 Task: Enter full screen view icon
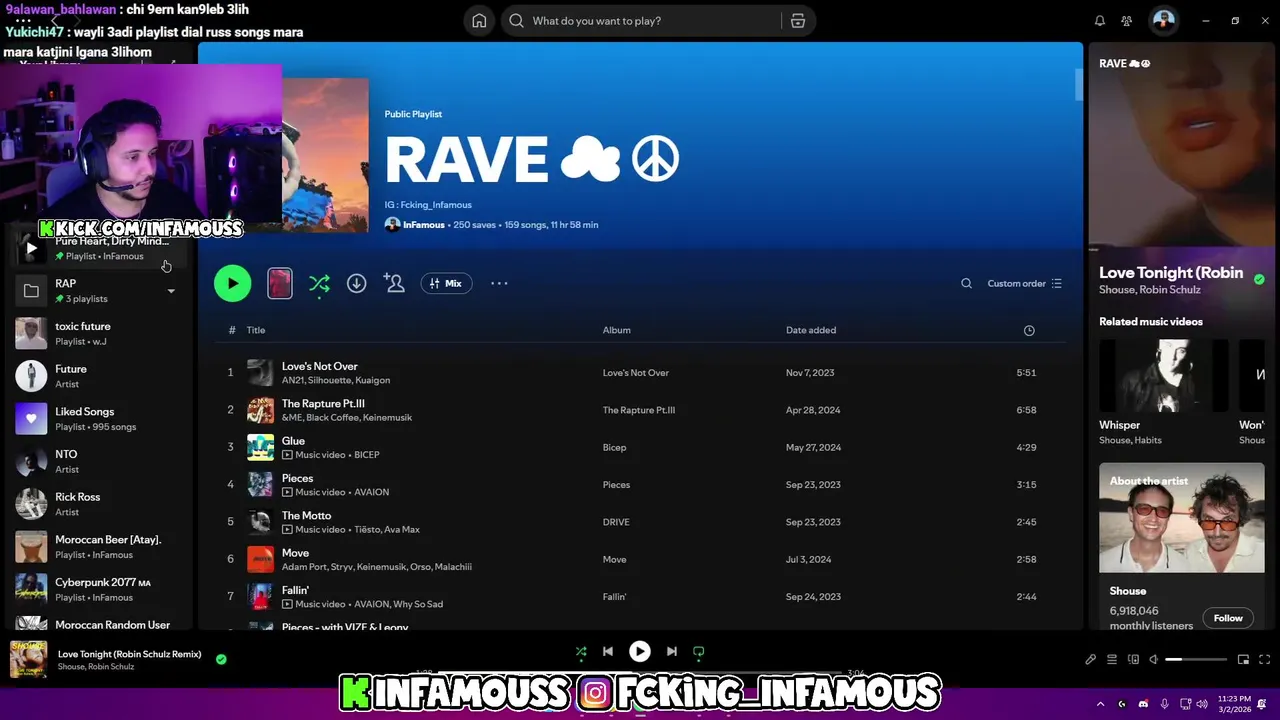click(x=1264, y=659)
